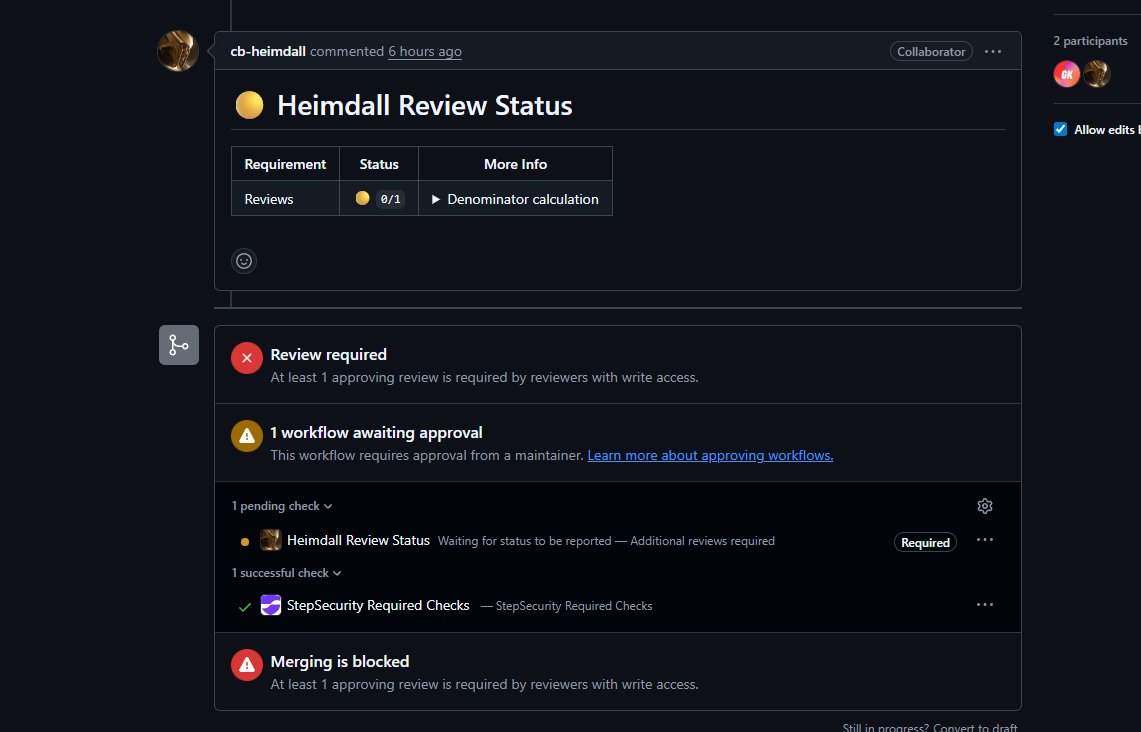
Task: Click the Merging is blocked alert icon
Action: 247,665
